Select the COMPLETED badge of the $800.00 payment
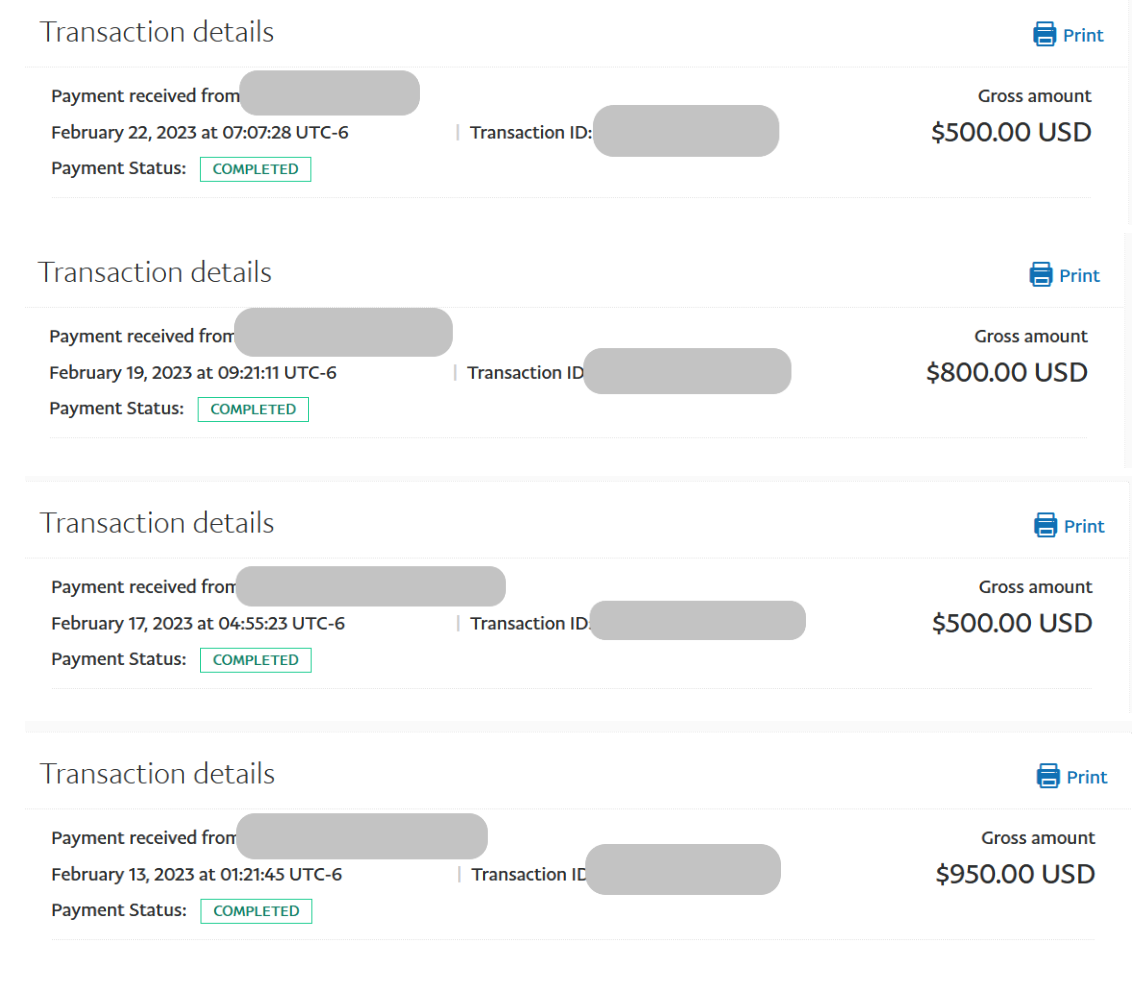1139x985 pixels. 253,409
